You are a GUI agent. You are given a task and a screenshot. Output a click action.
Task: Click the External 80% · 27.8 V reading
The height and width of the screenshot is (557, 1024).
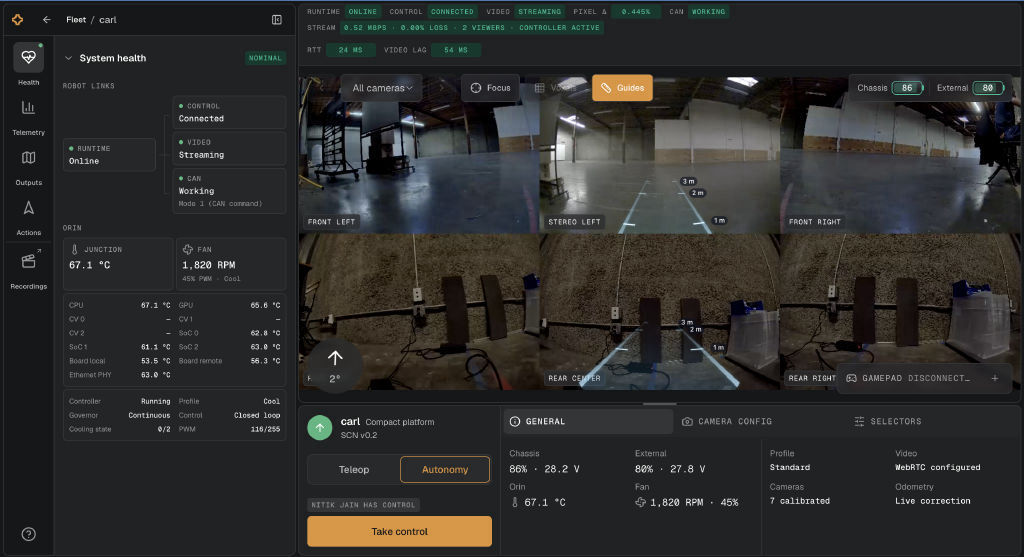[670, 469]
